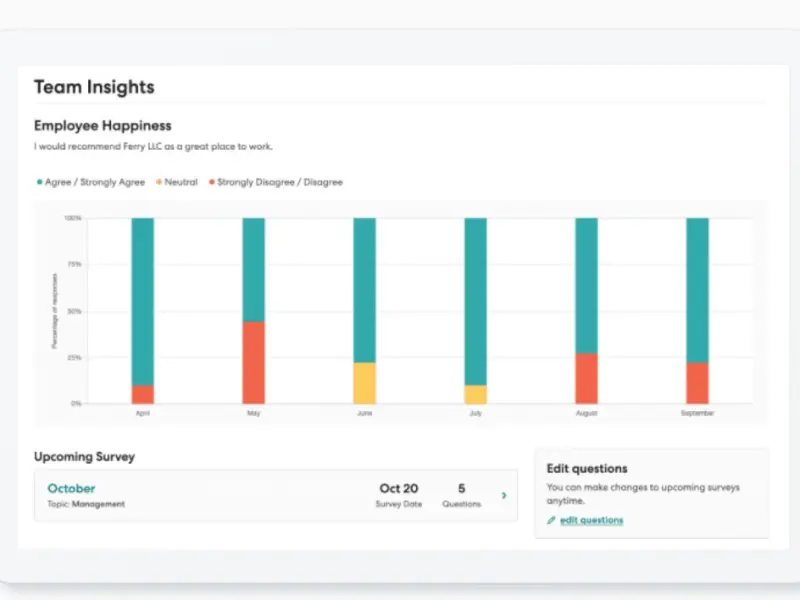Toggle the Neutral legend series label
Image resolution: width=800 pixels, height=600 pixels.
click(181, 183)
